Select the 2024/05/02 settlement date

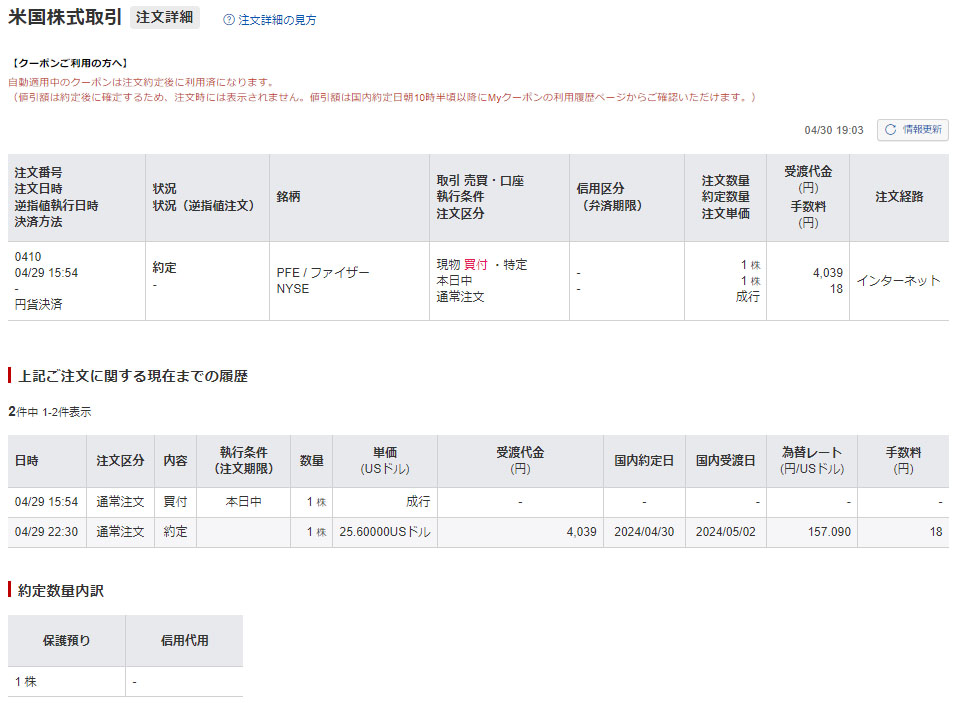pos(725,532)
